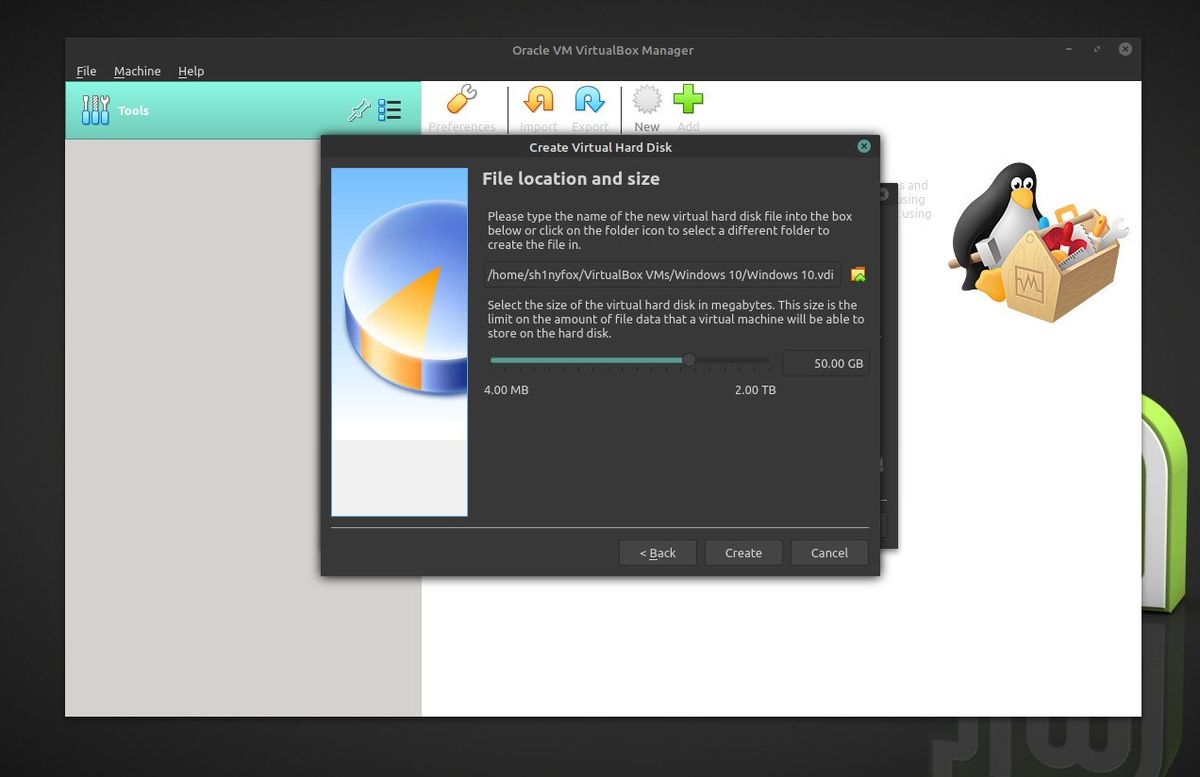Click the disk wizard illustration thumbnail
The width and height of the screenshot is (1200, 777).
click(399, 340)
